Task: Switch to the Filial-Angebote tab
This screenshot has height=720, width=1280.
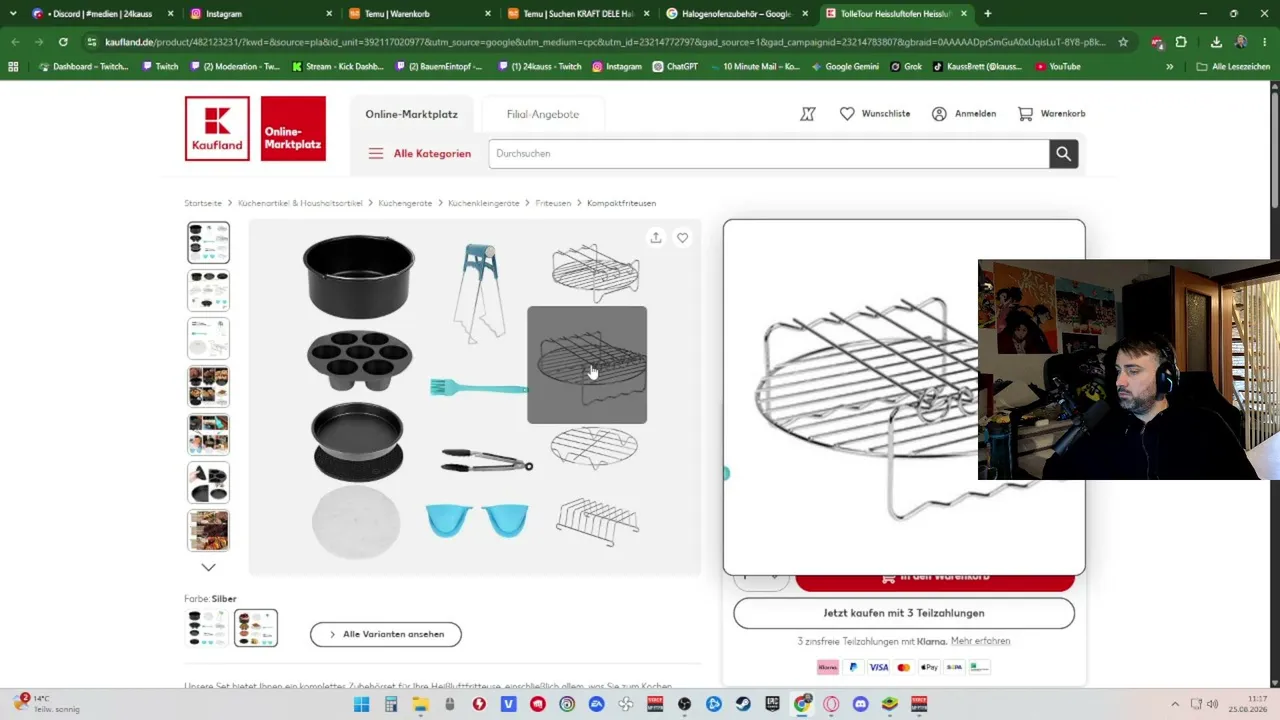Action: [x=543, y=114]
